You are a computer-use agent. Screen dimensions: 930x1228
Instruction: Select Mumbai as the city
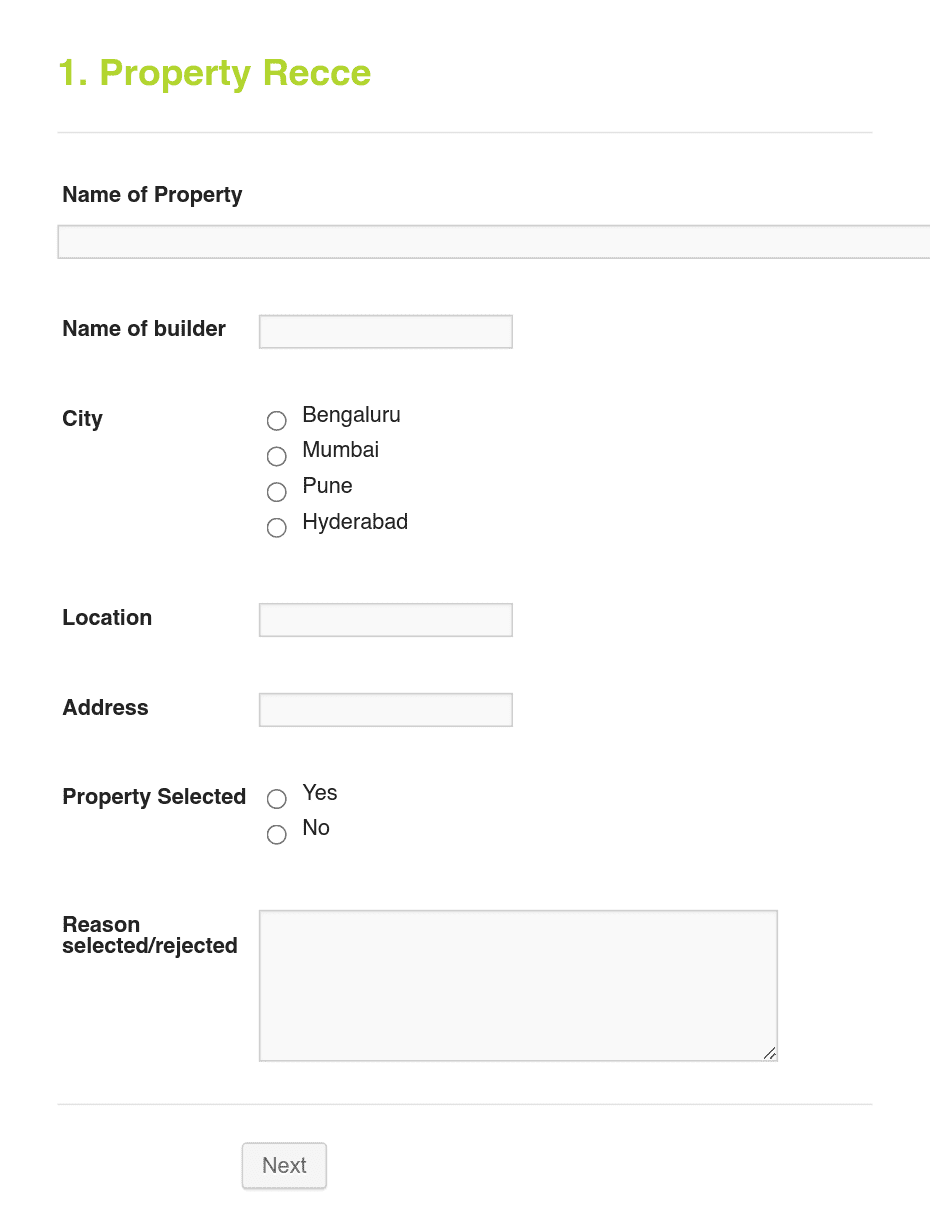[x=276, y=456]
